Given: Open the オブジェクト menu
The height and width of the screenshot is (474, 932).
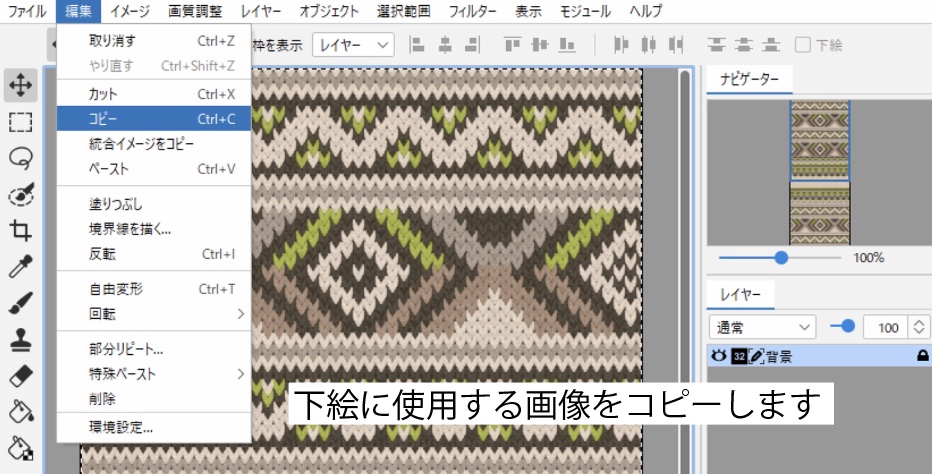Looking at the screenshot, I should (329, 11).
